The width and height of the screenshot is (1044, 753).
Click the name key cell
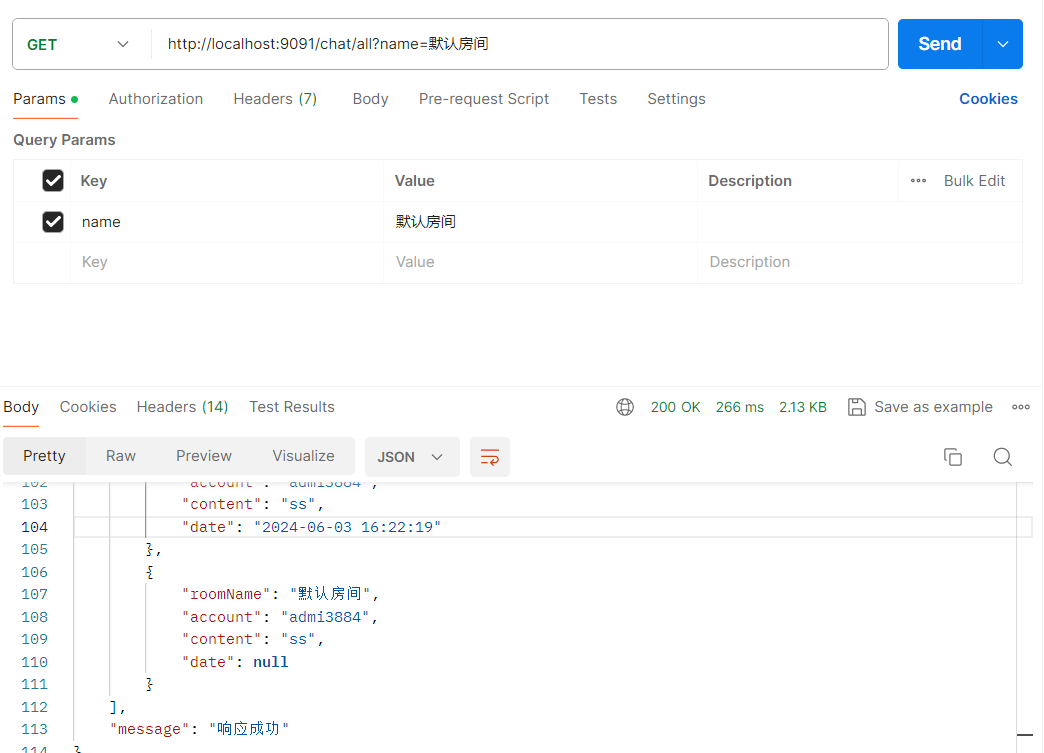(x=226, y=222)
